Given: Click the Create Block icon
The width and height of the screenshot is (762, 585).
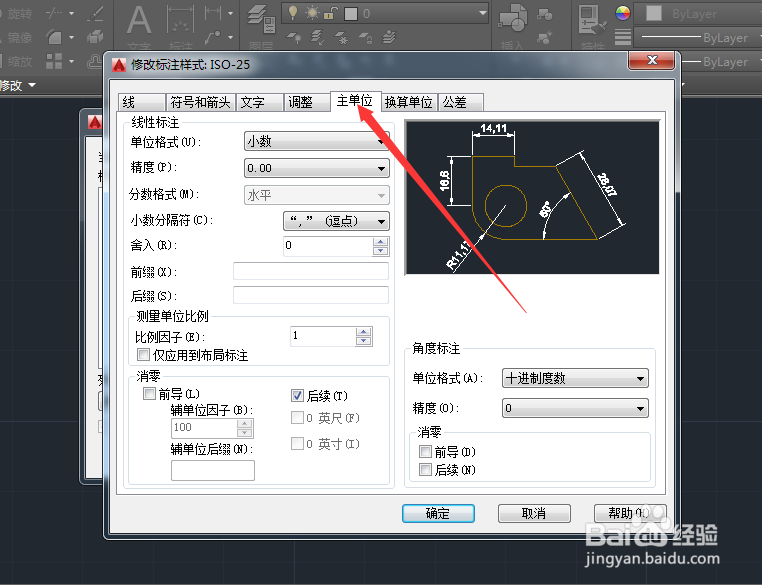Looking at the screenshot, I should (545, 15).
